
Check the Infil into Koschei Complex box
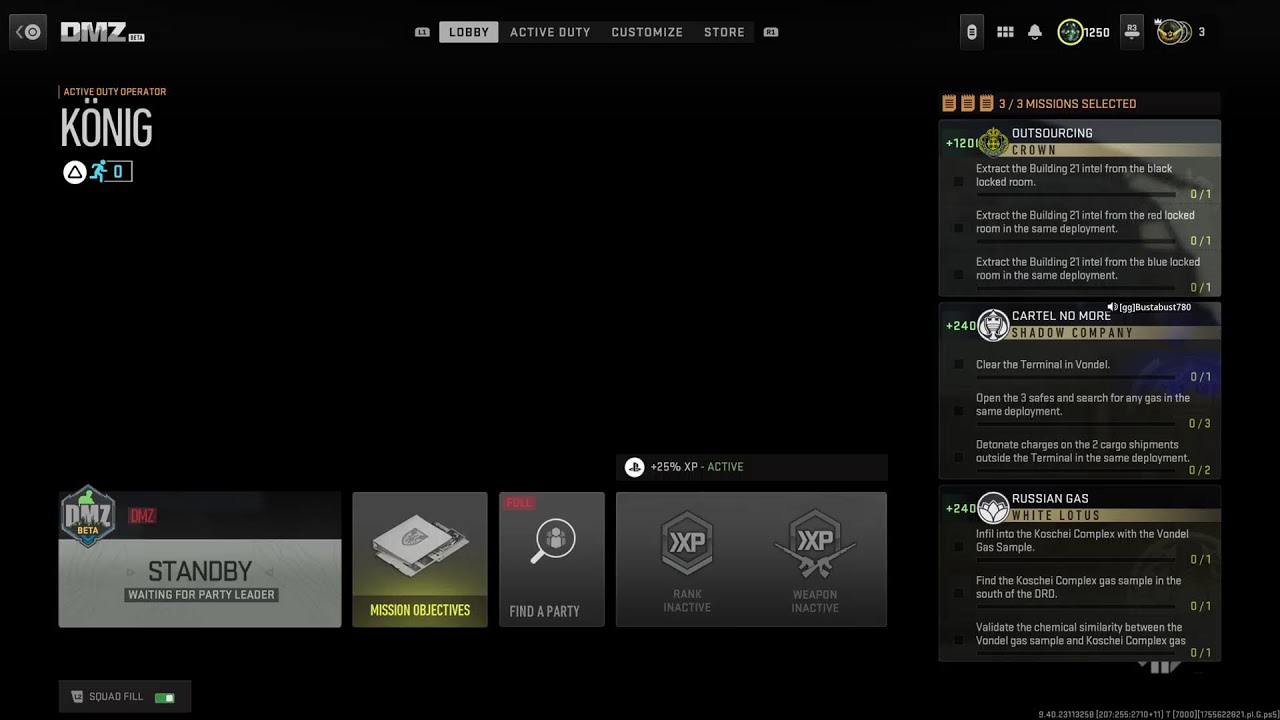(958, 547)
